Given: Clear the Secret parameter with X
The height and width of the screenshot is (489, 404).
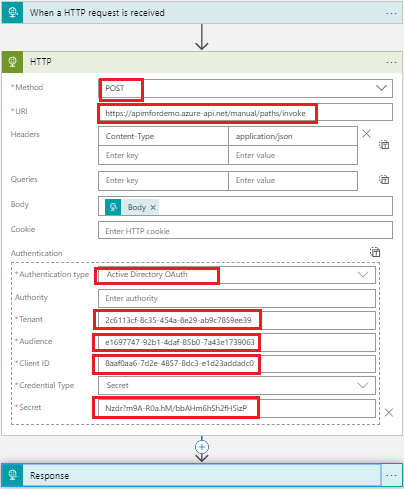Looking at the screenshot, I should pos(389,413).
